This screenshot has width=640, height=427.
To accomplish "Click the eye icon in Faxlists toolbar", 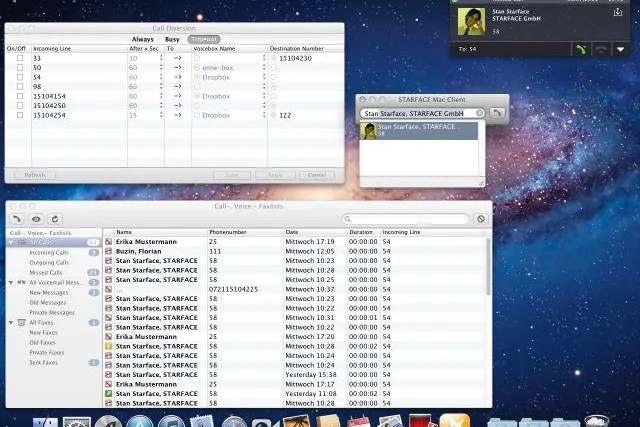I will [x=36, y=219].
